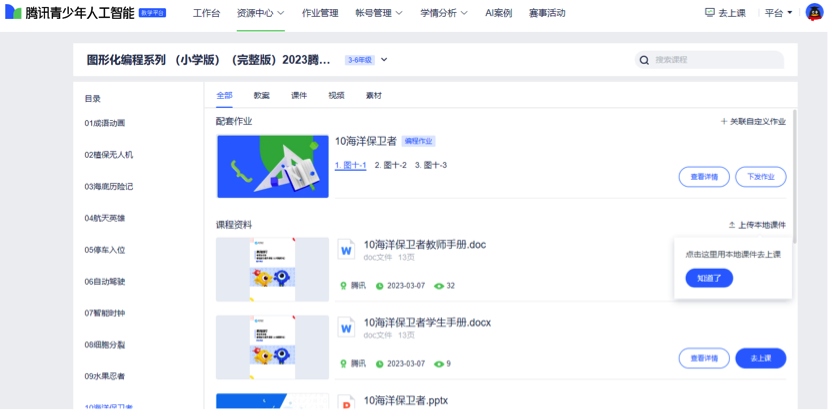The height and width of the screenshot is (410, 828).
Task: Click the plus icon for 关联自定义作业
Action: tap(723, 121)
